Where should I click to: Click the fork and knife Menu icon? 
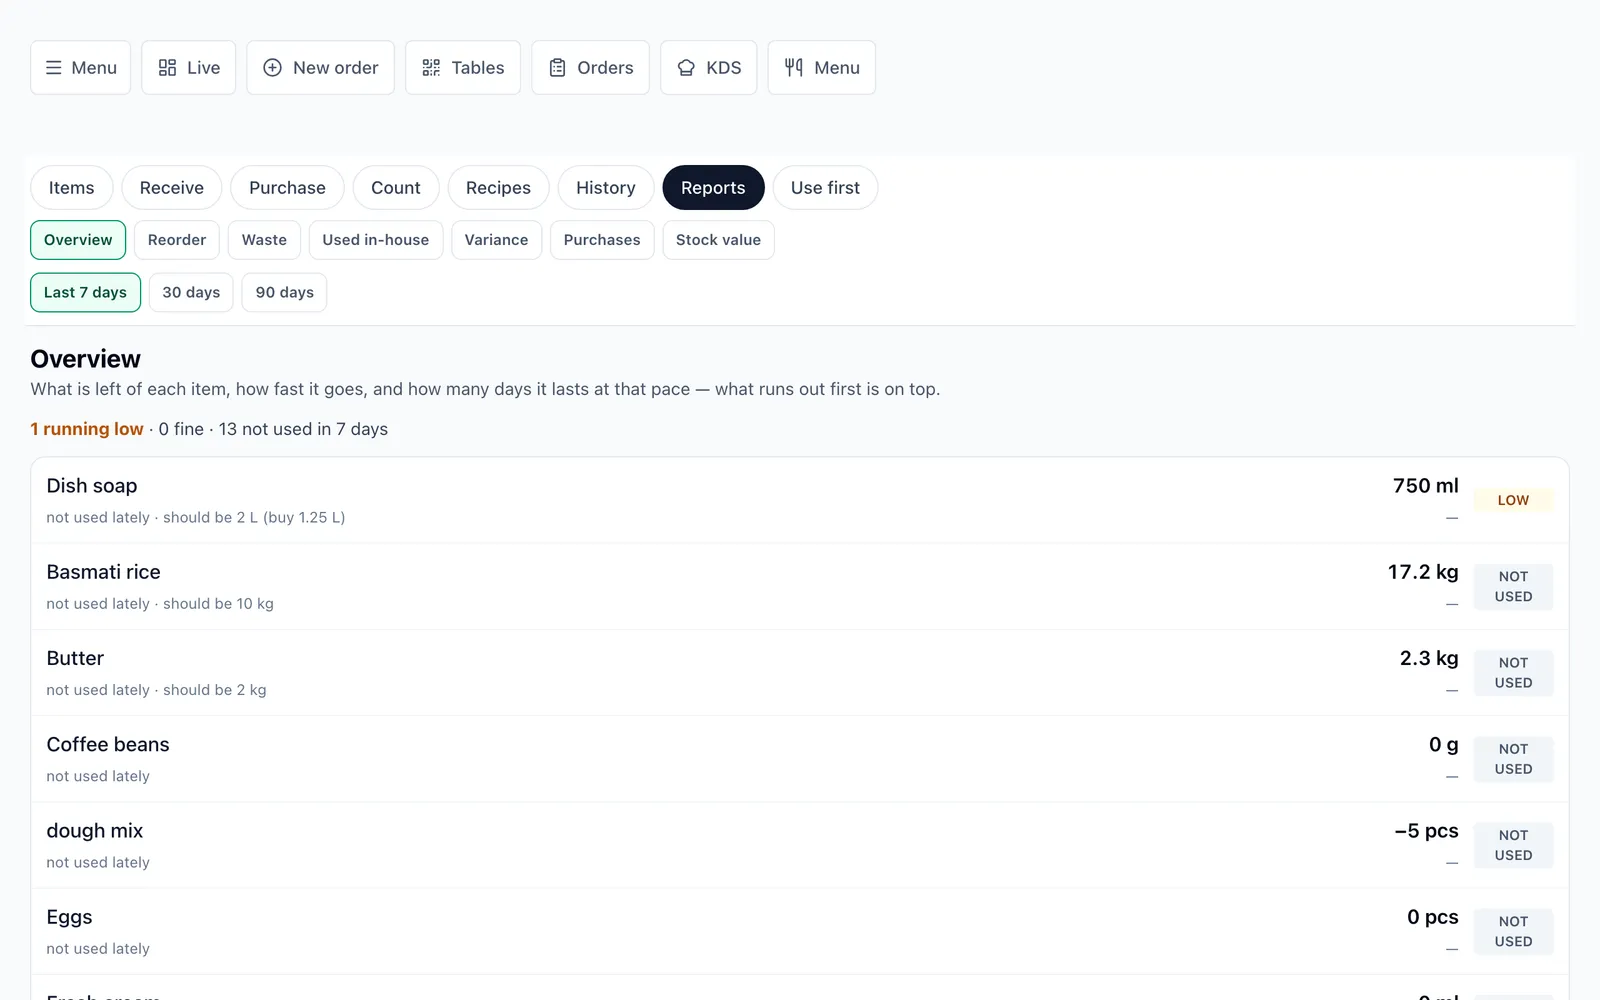[x=794, y=68]
